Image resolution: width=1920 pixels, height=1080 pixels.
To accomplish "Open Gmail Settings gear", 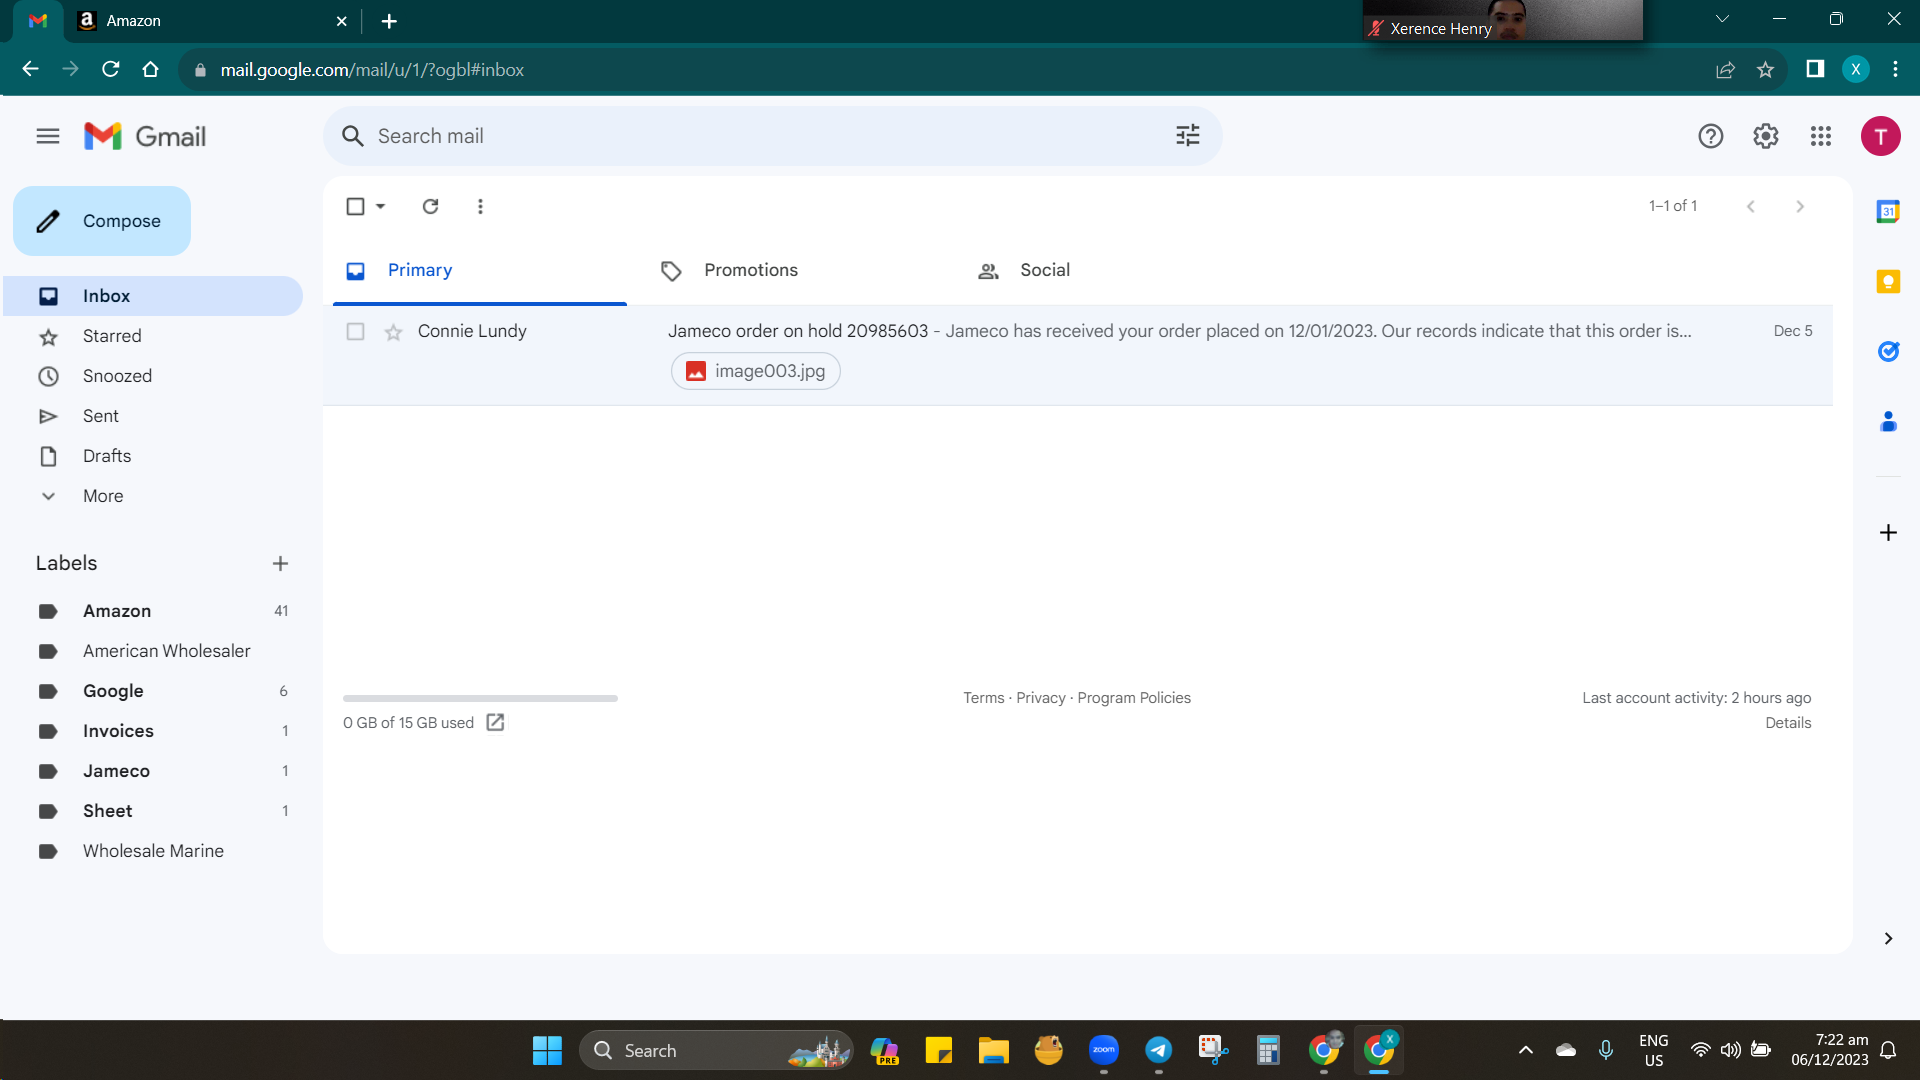I will [x=1765, y=136].
